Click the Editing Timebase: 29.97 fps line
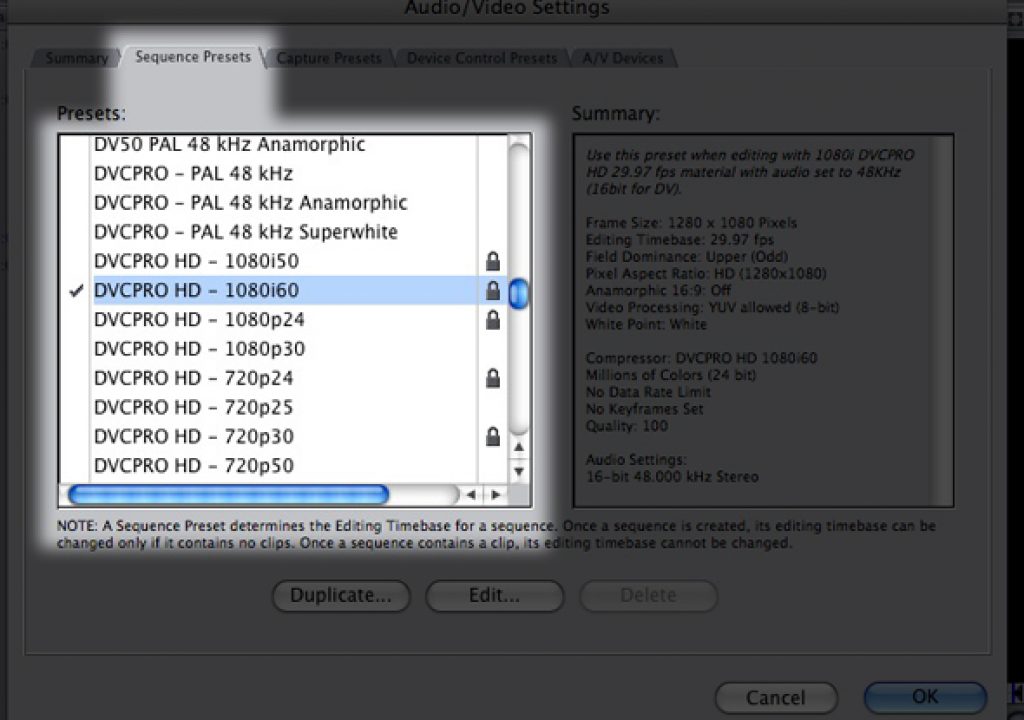This screenshot has height=720, width=1024. (679, 240)
